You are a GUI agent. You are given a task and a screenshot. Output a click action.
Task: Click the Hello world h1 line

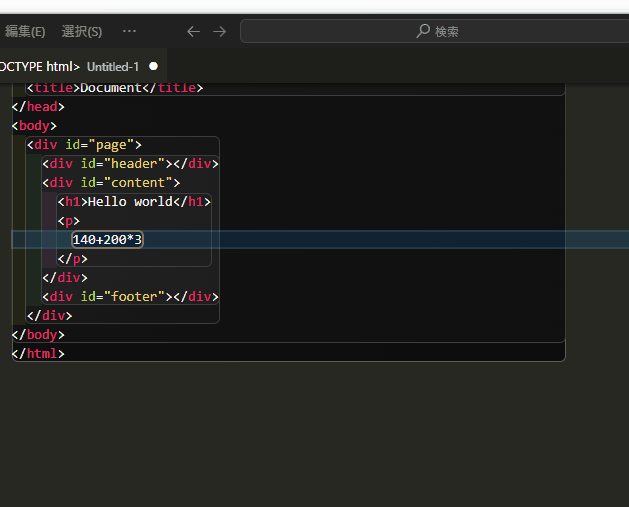[134, 201]
